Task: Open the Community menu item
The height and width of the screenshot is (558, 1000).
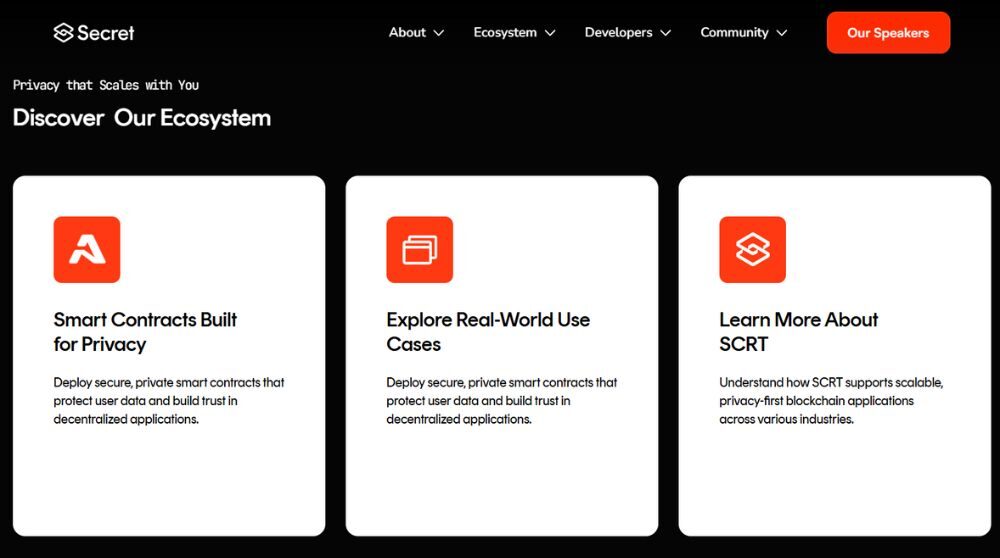Action: tap(734, 33)
